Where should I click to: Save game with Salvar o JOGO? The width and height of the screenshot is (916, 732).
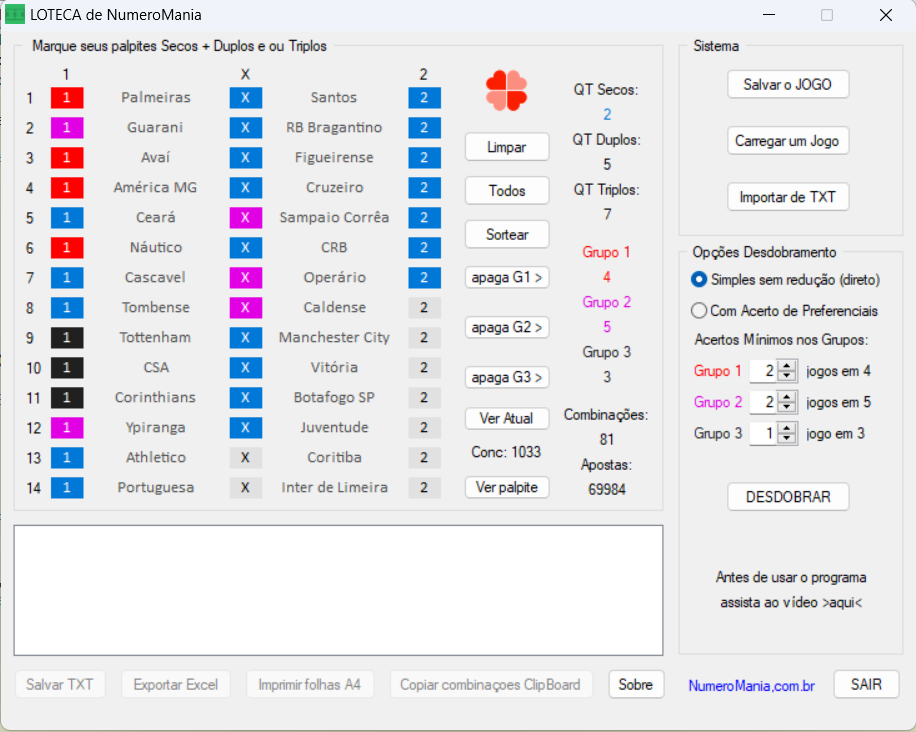point(788,85)
